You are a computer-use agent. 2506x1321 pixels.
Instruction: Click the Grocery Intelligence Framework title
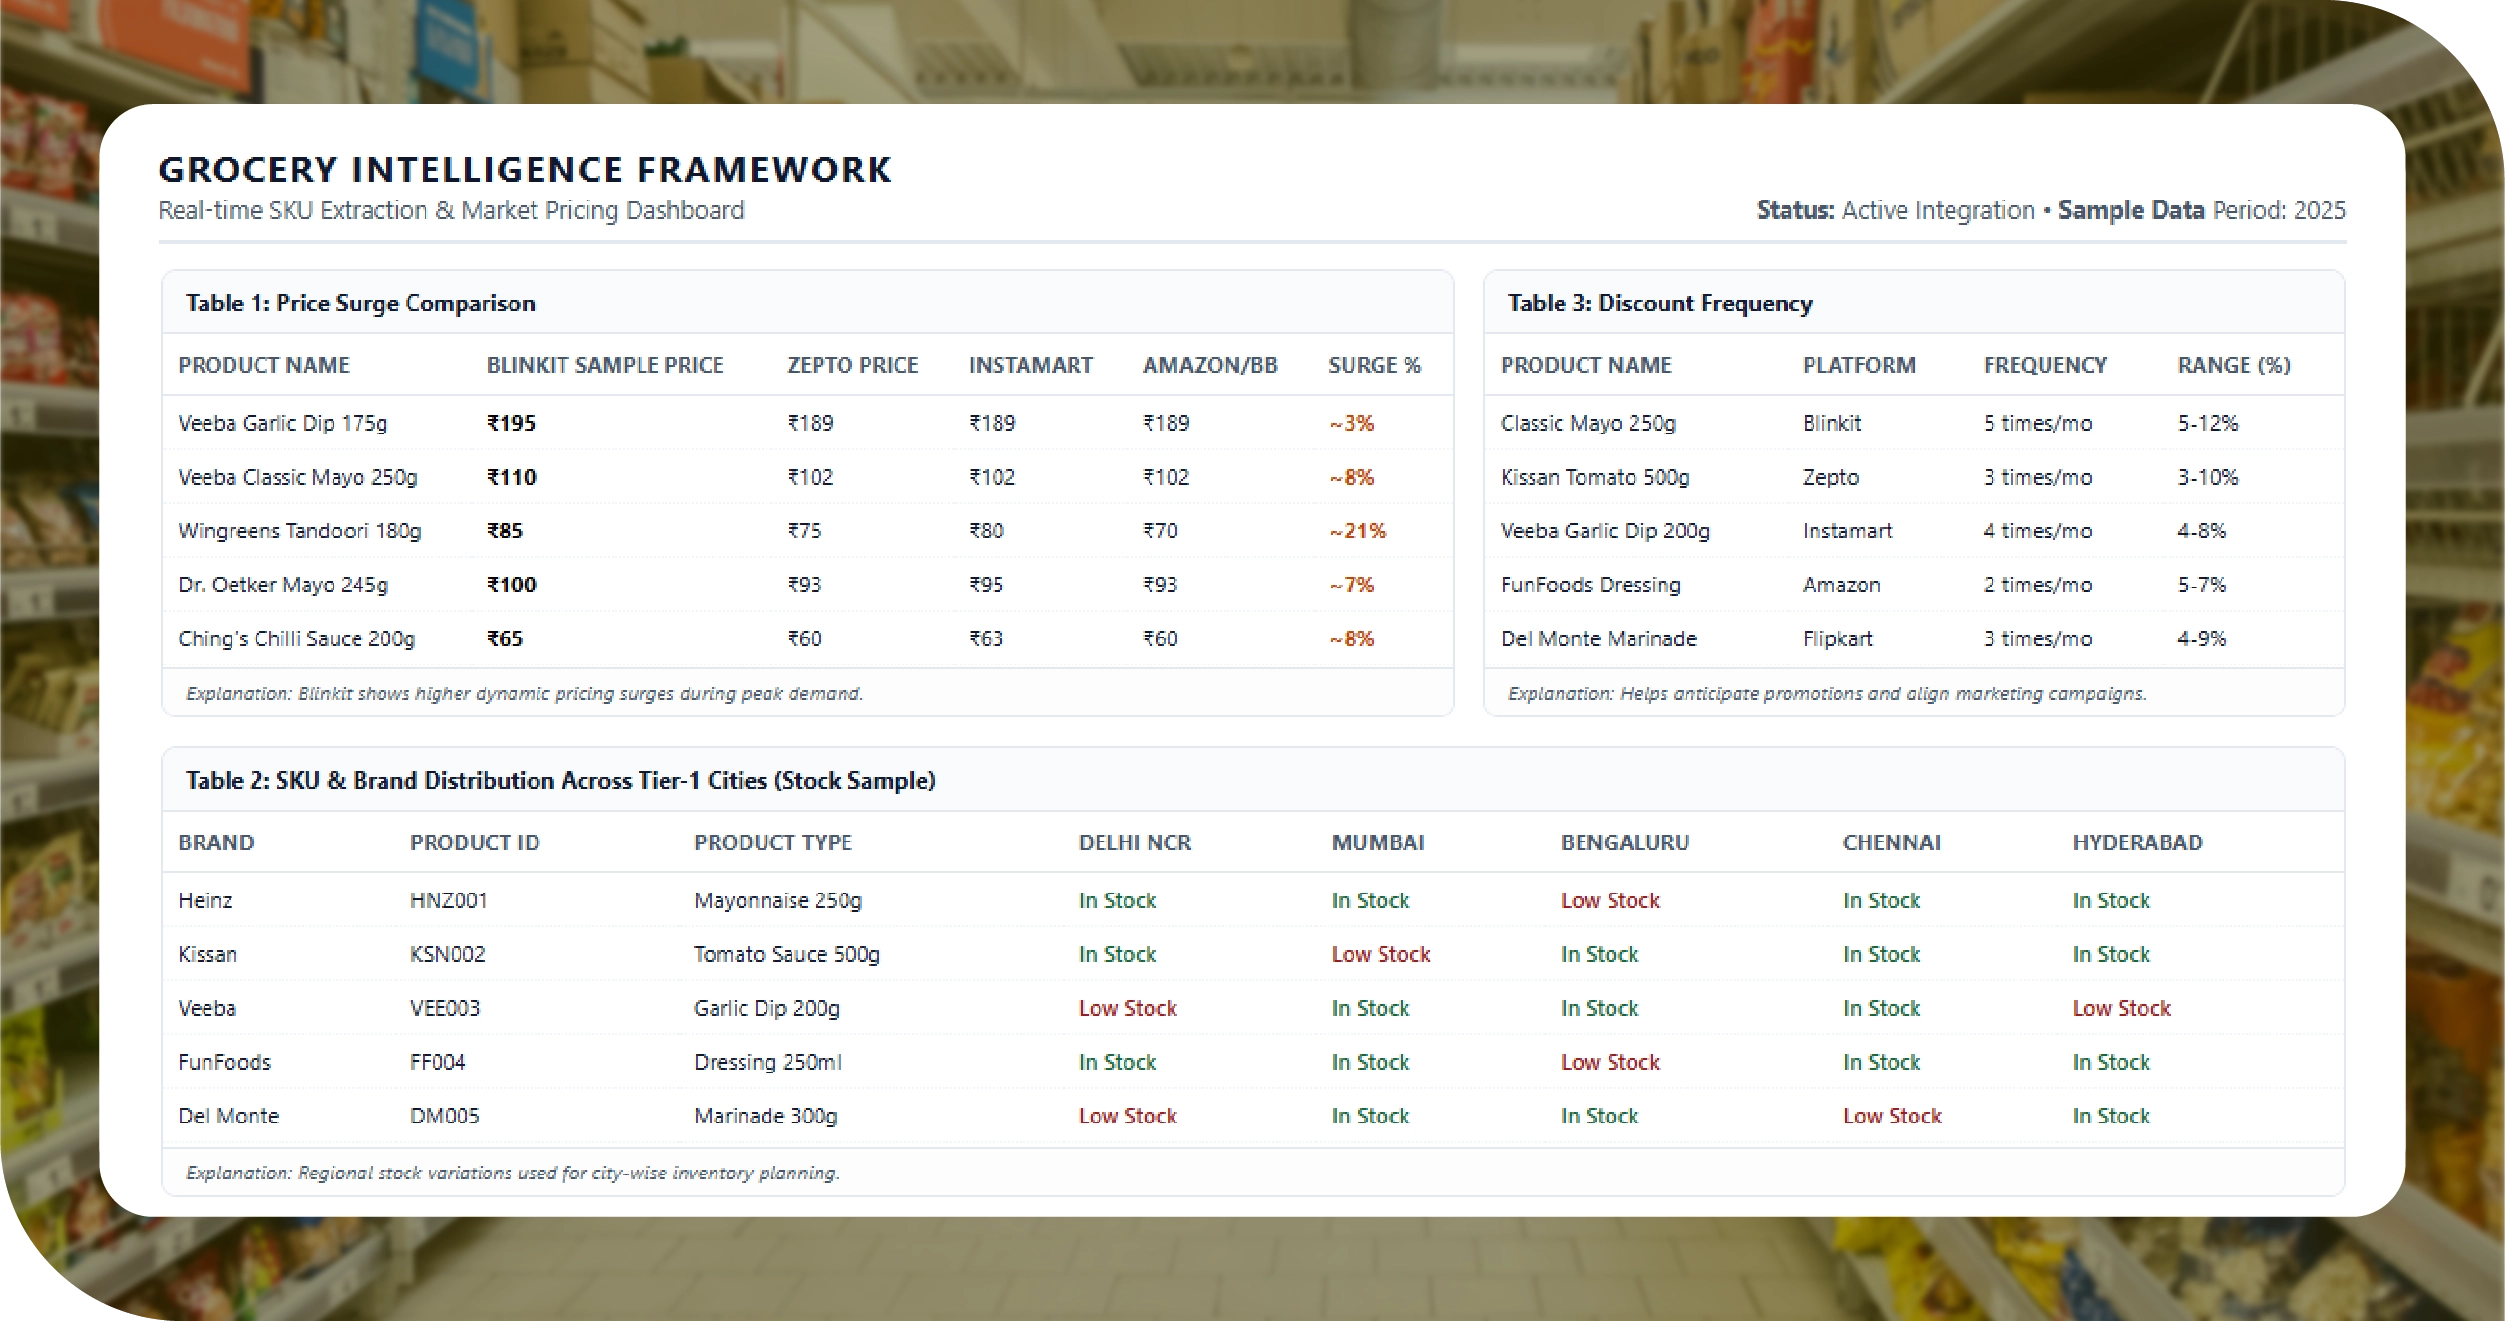click(x=524, y=169)
